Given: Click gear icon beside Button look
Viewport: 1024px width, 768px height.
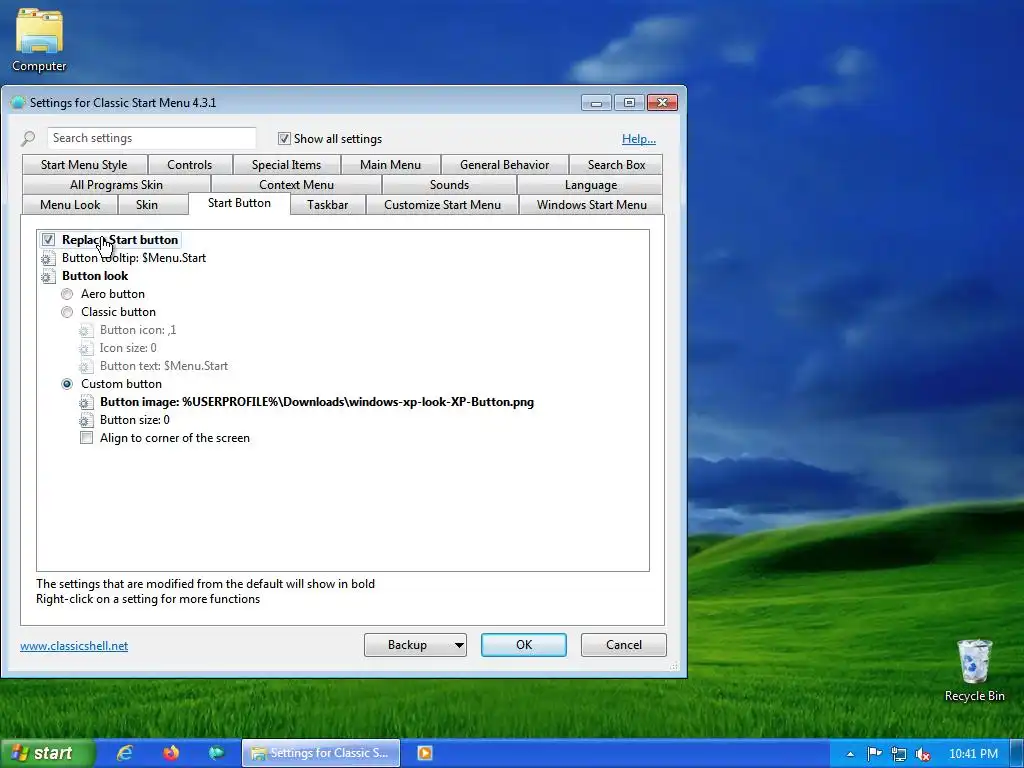Looking at the screenshot, I should click(x=48, y=276).
